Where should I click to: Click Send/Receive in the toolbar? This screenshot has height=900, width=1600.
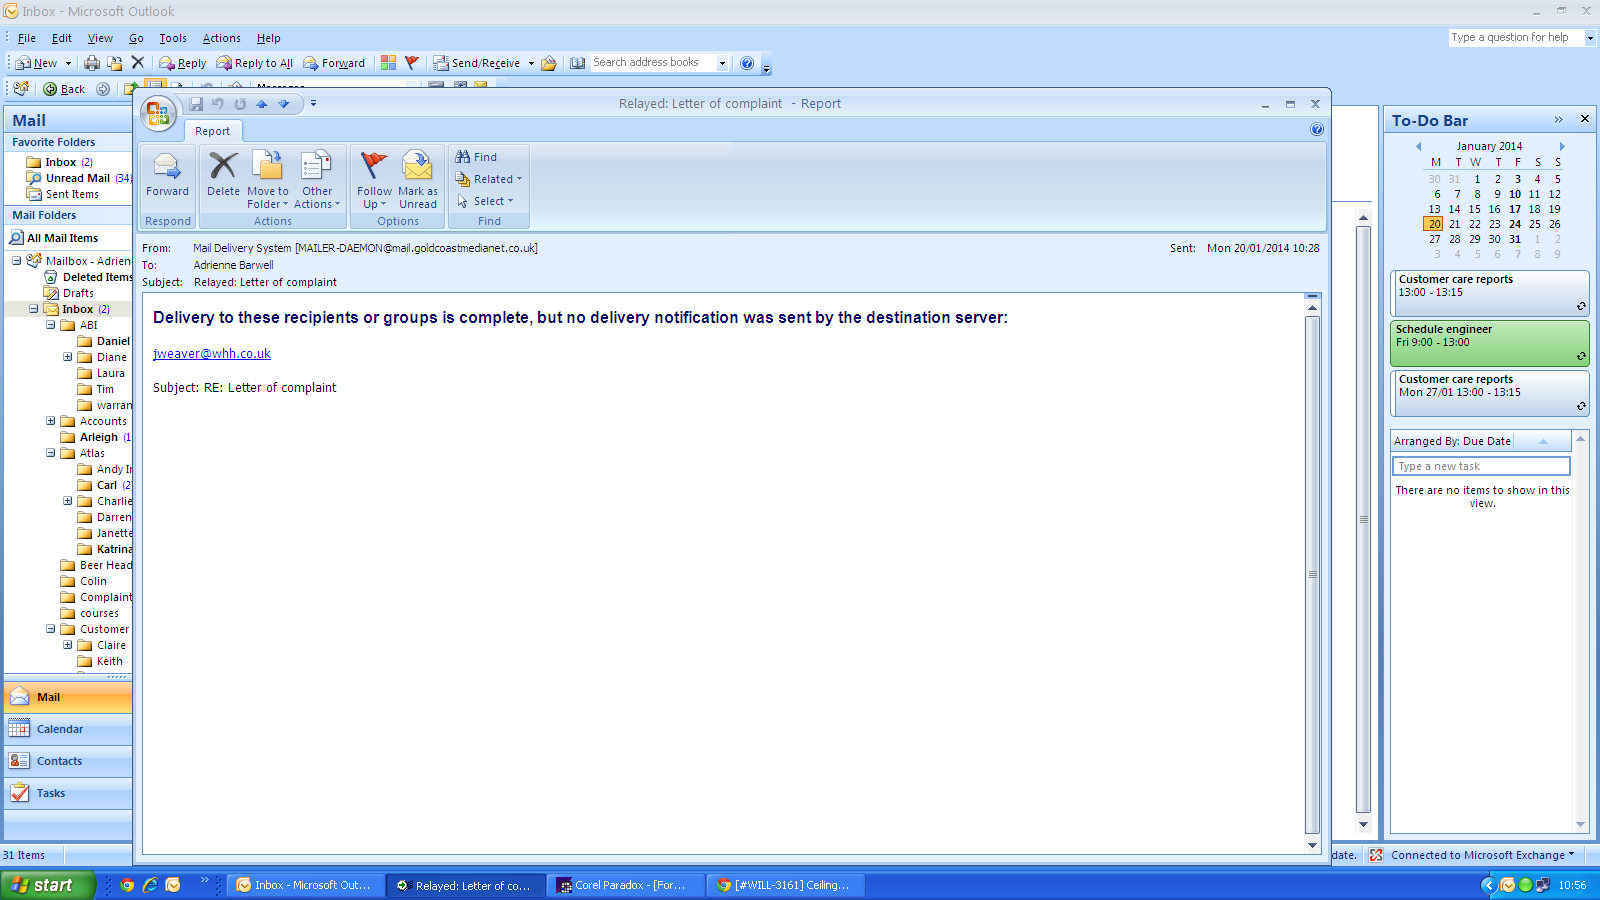[x=476, y=63]
